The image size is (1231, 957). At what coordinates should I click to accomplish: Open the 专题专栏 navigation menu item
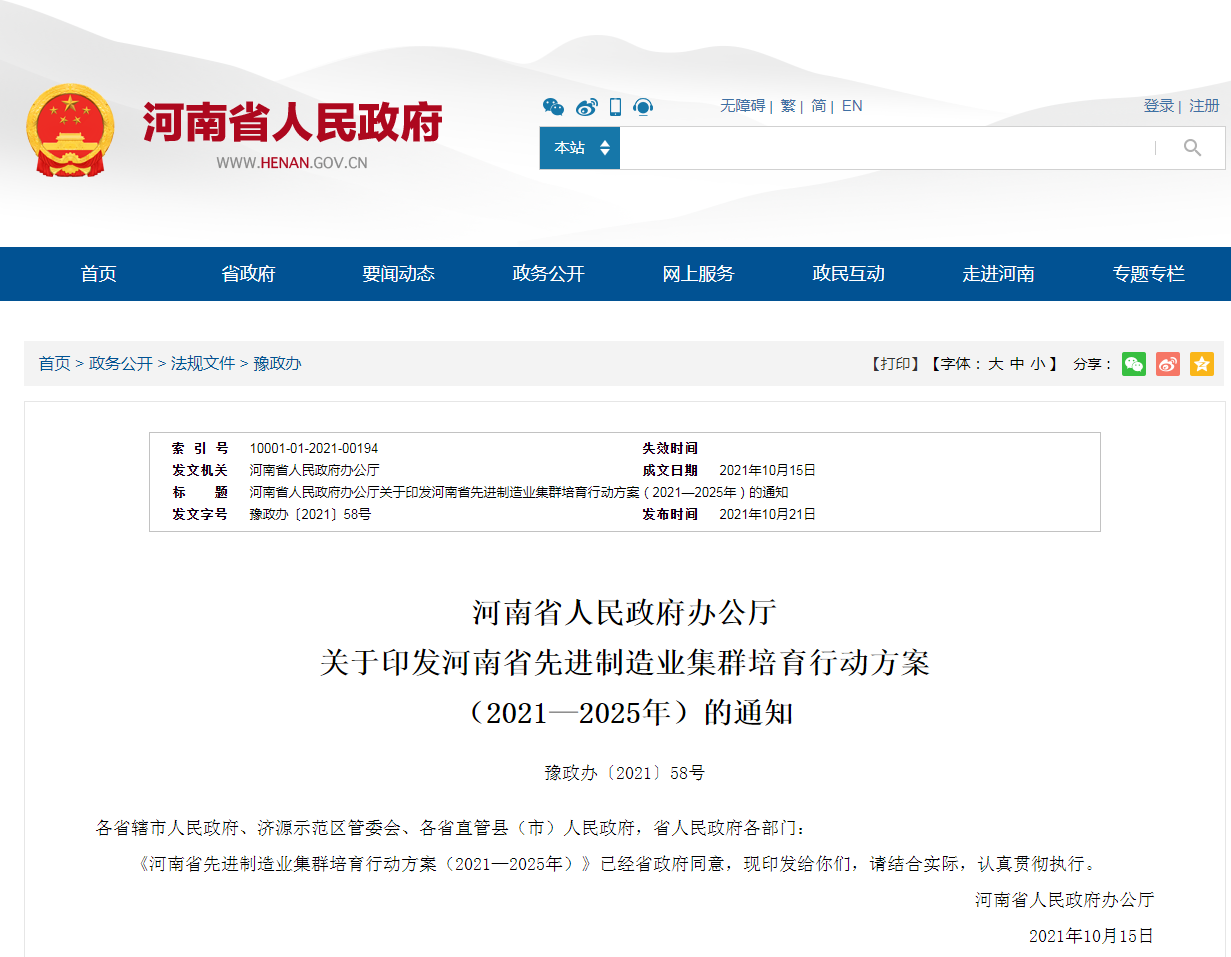[1149, 274]
